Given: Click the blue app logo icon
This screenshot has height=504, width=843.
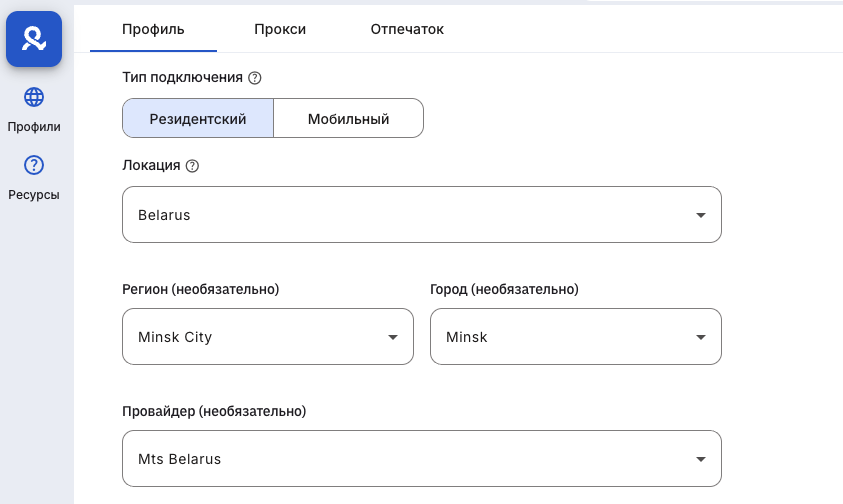Looking at the screenshot, I should click(x=34, y=39).
